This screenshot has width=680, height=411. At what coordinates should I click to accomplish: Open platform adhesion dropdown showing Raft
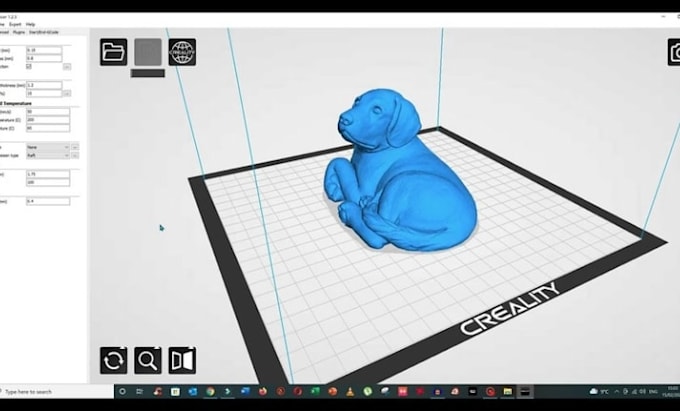point(48,155)
